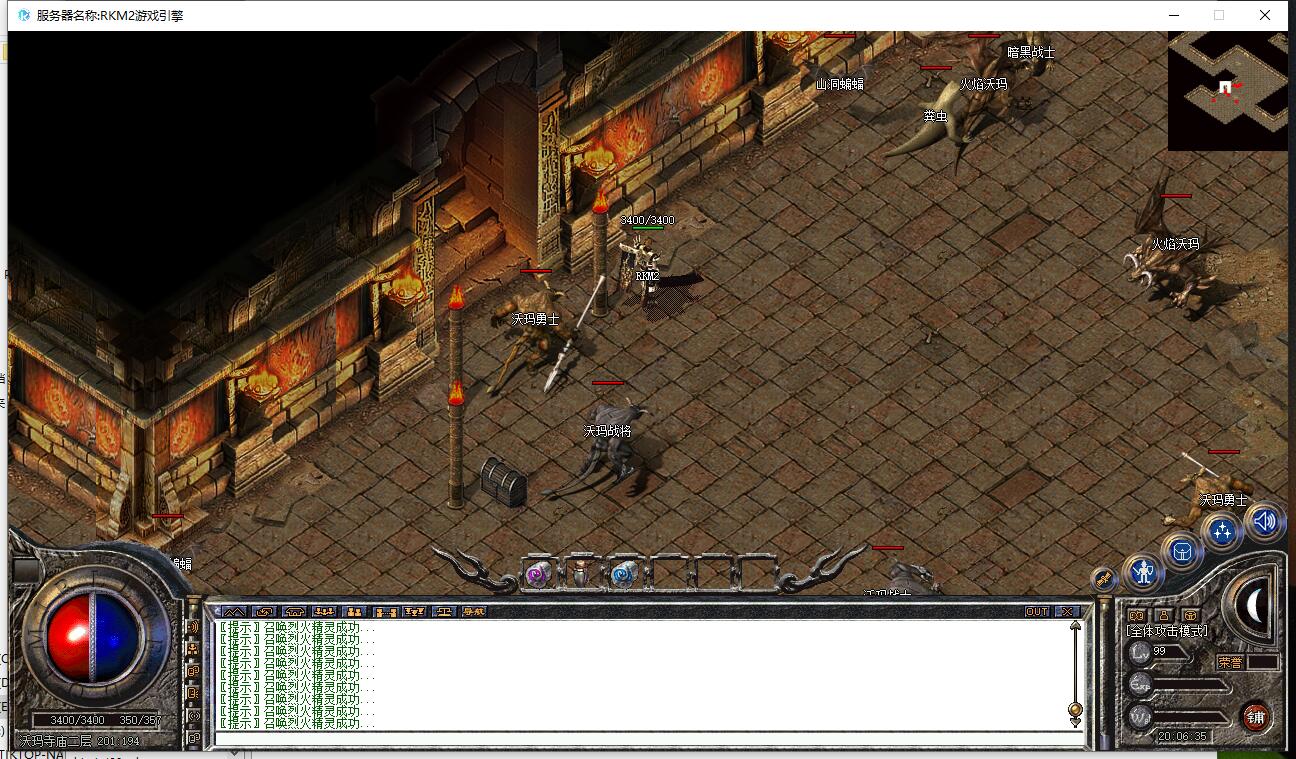Image resolution: width=1296 pixels, height=759 pixels.
Task: Click the small golden orb left of the character orb
Action: 1103,578
